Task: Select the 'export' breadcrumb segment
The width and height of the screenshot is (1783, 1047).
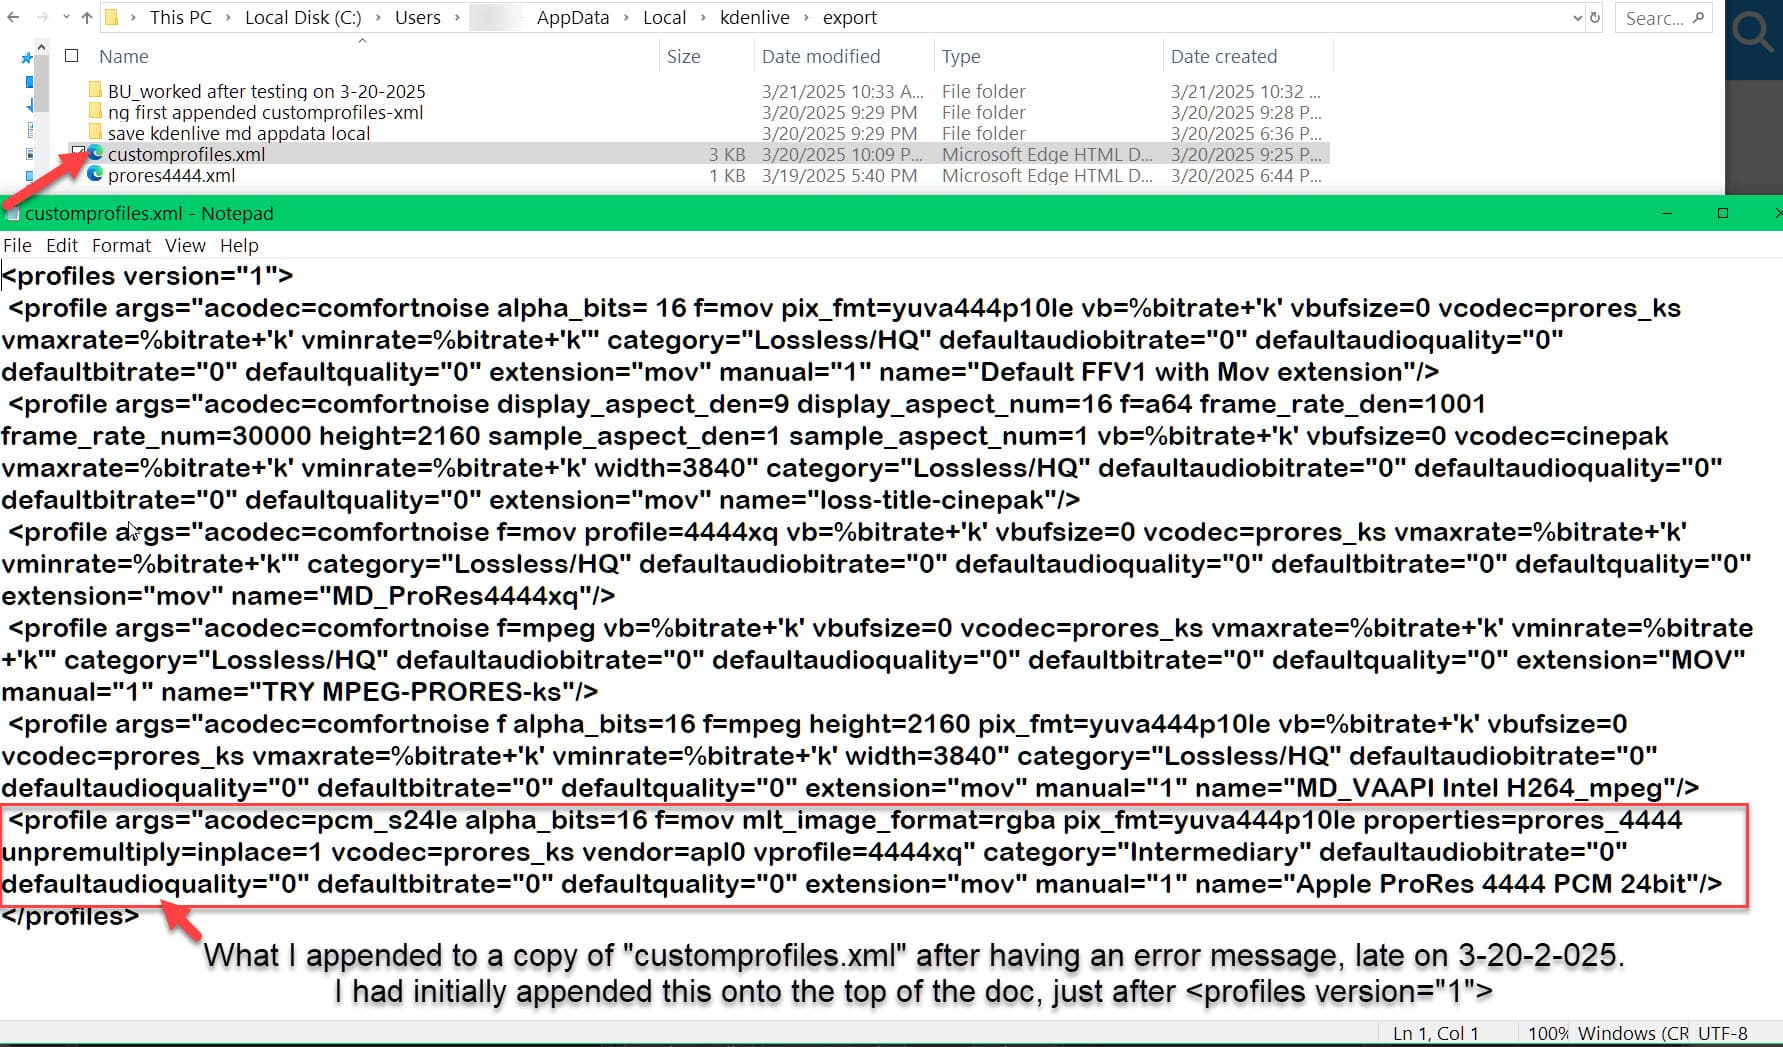Action: click(x=850, y=18)
